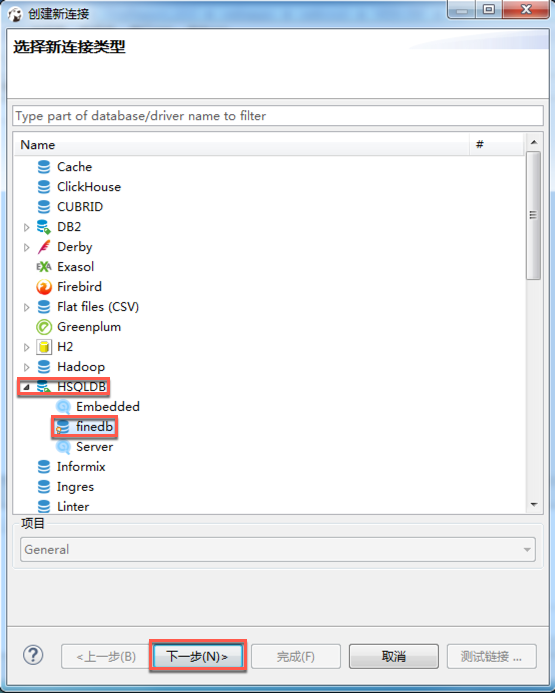555x693 pixels.
Task: Select the Embedded text under HSQLDB
Action: coord(108,407)
